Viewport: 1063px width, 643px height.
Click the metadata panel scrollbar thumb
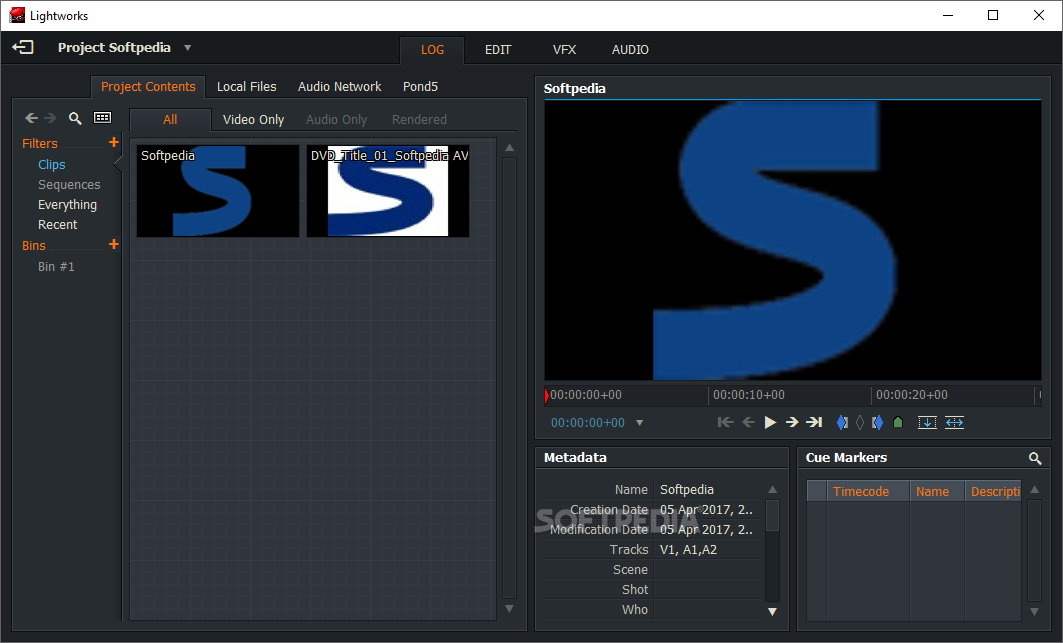coord(772,515)
